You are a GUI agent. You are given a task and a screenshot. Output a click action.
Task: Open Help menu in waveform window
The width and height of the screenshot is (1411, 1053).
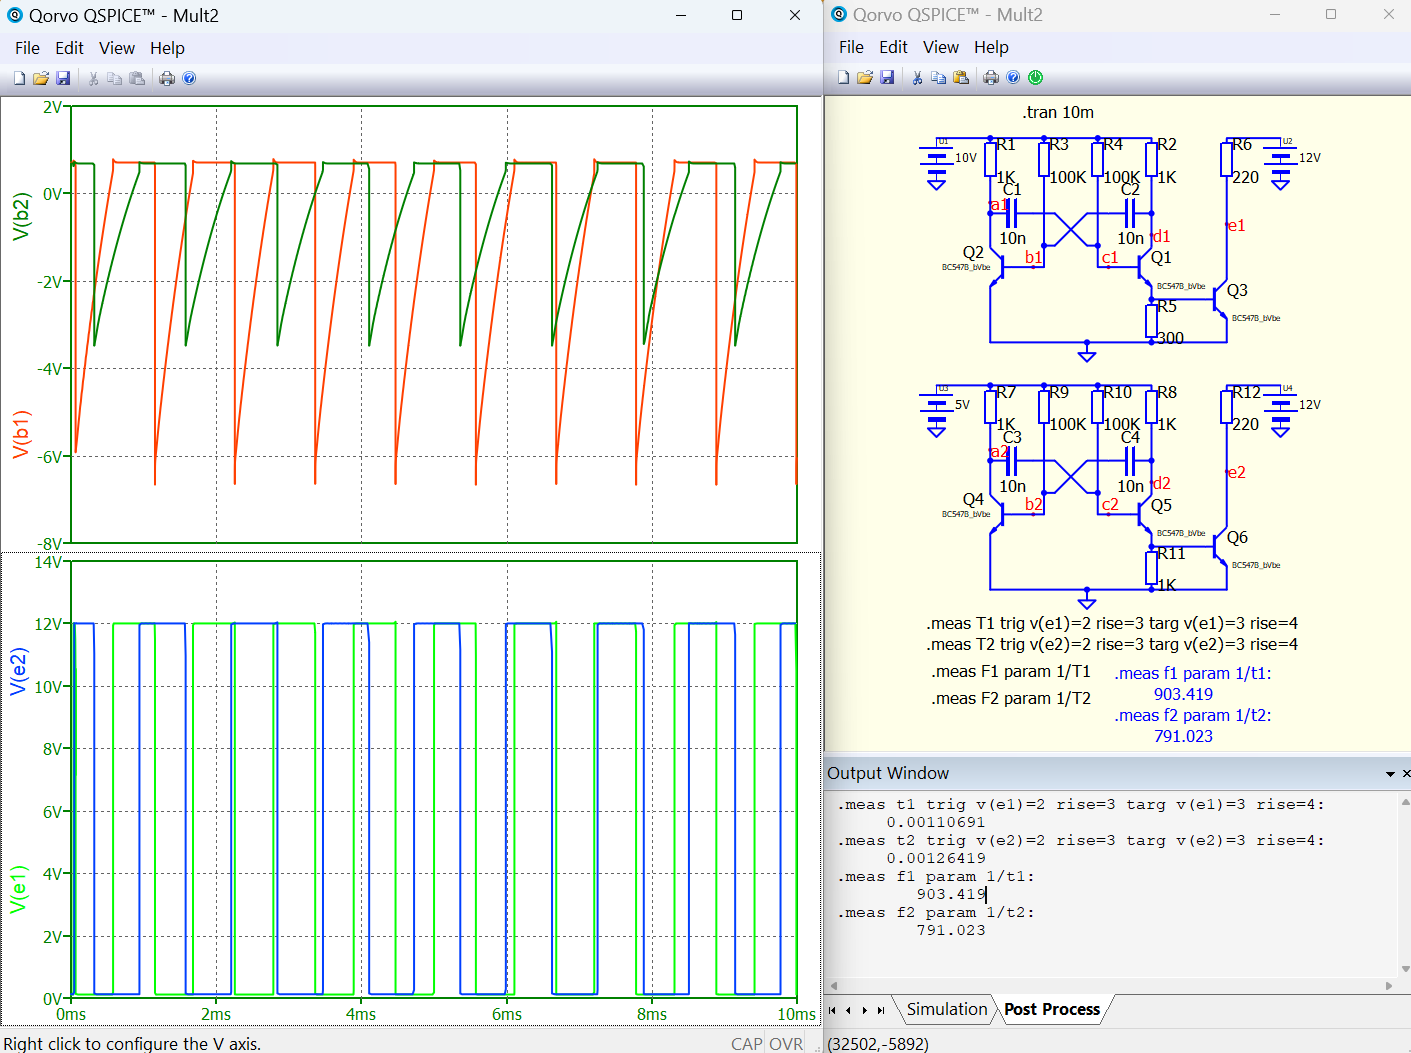coord(167,48)
